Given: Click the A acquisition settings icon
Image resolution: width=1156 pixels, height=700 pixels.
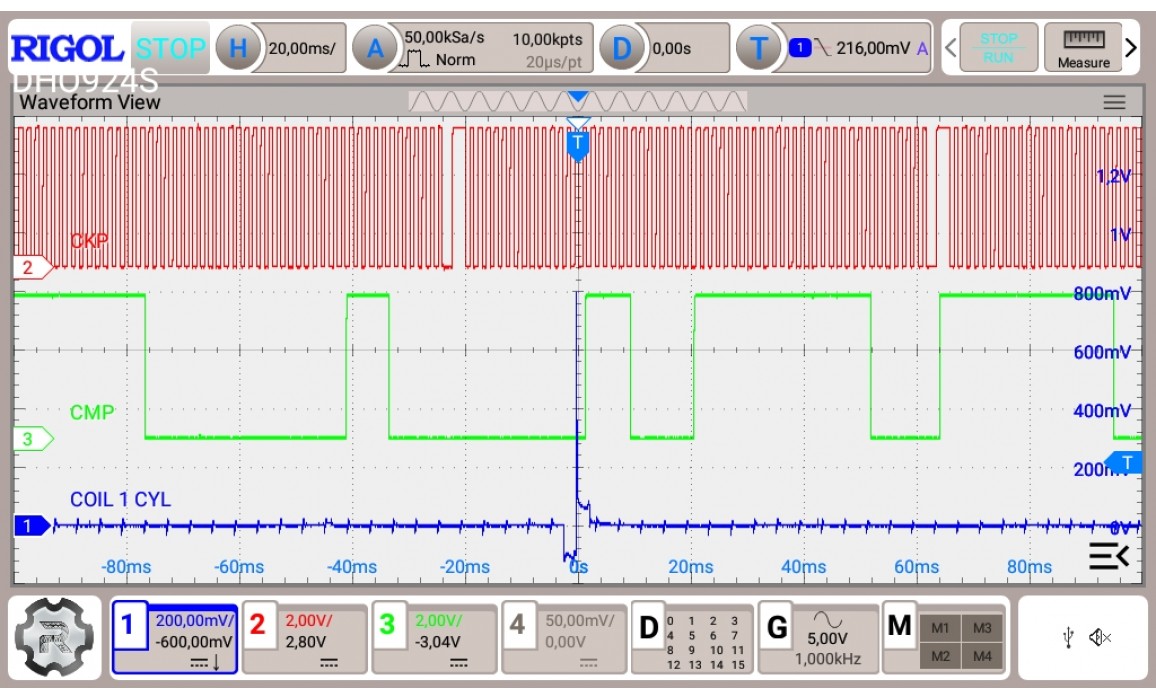Looking at the screenshot, I should pos(375,47).
